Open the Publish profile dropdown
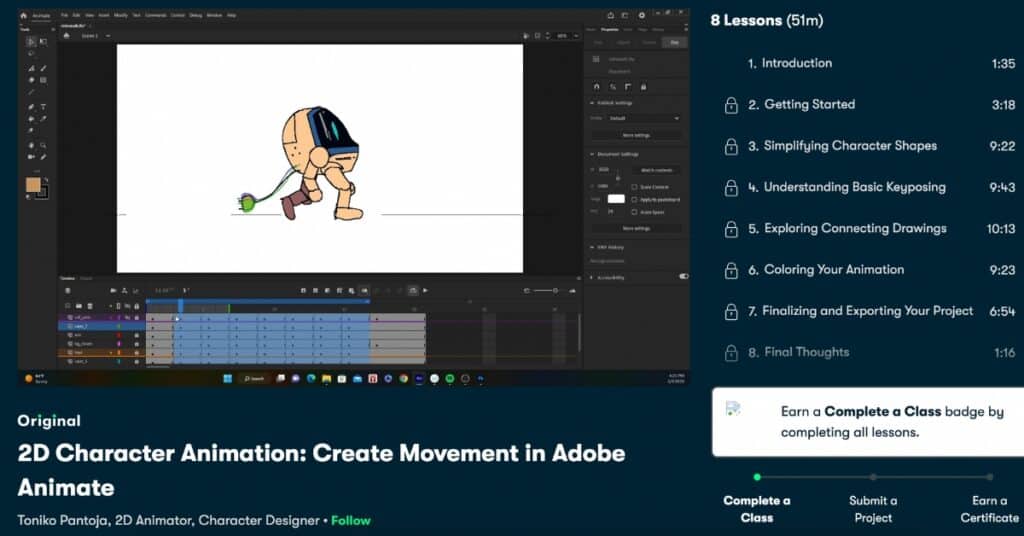This screenshot has height=536, width=1024. (x=643, y=118)
